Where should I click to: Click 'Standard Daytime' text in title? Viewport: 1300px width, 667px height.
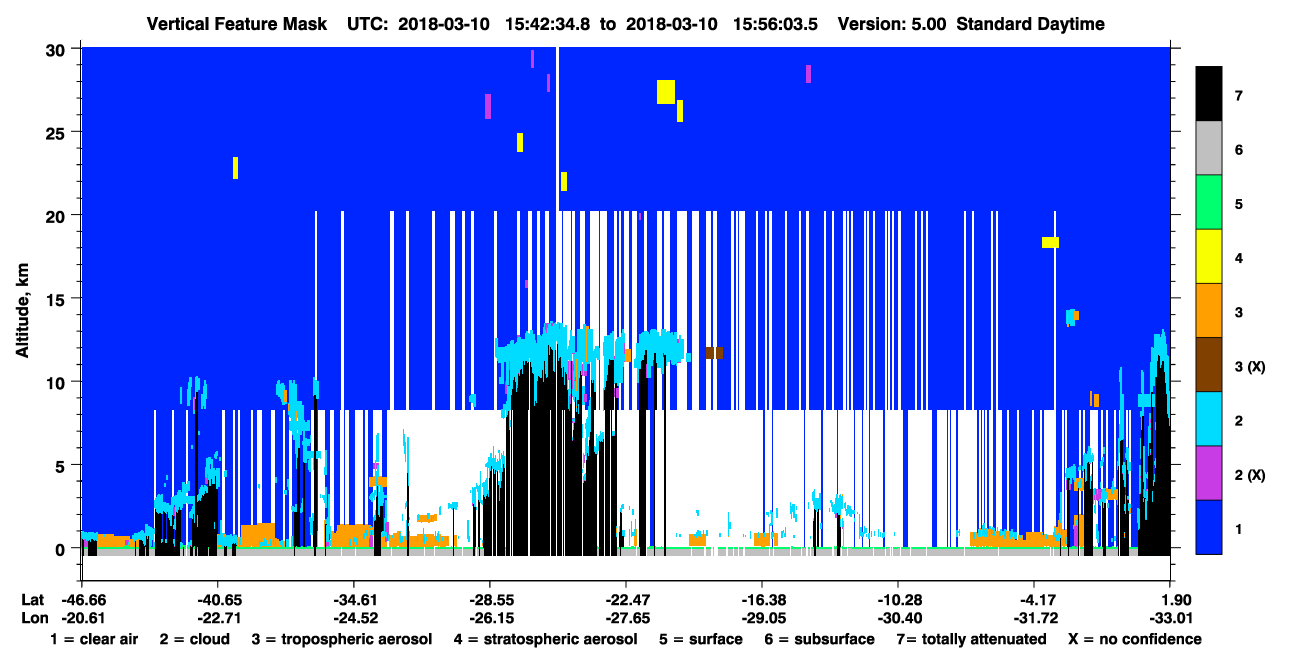1030,24
